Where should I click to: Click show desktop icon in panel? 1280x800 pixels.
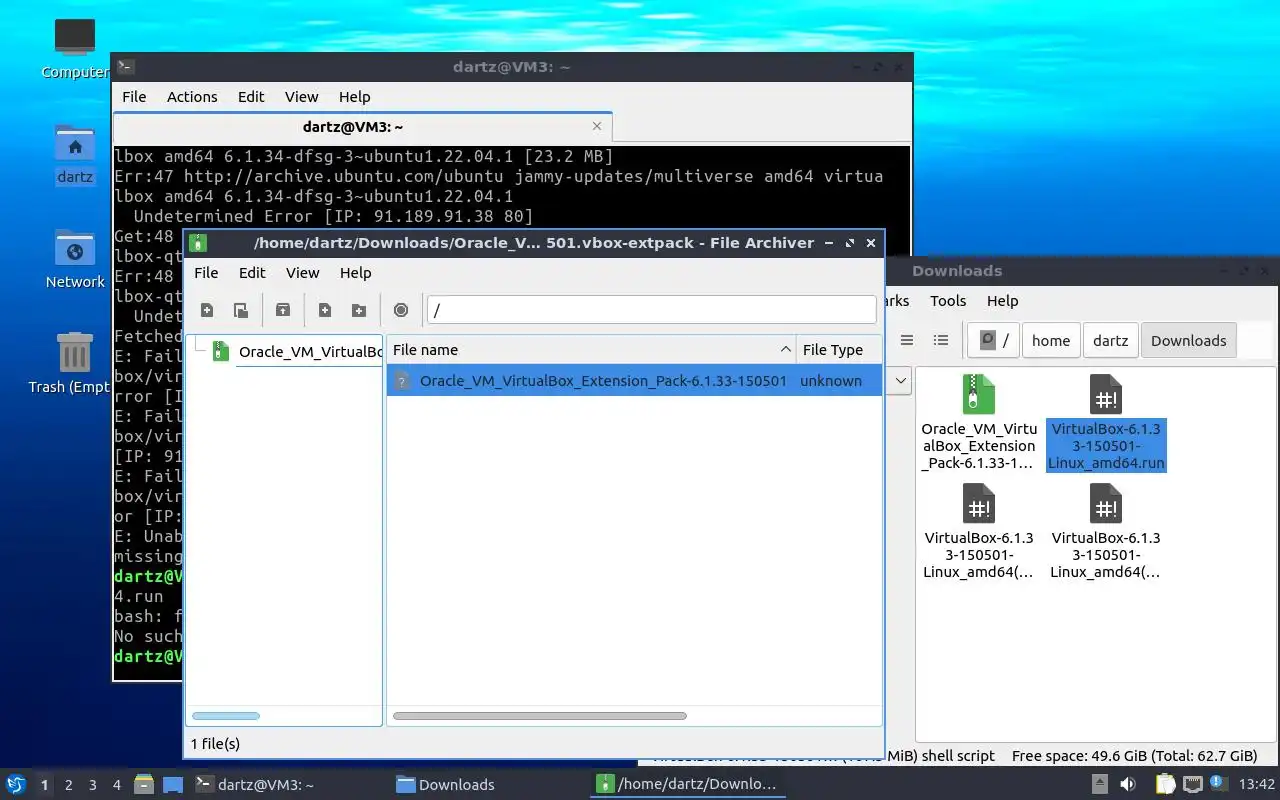[172, 784]
